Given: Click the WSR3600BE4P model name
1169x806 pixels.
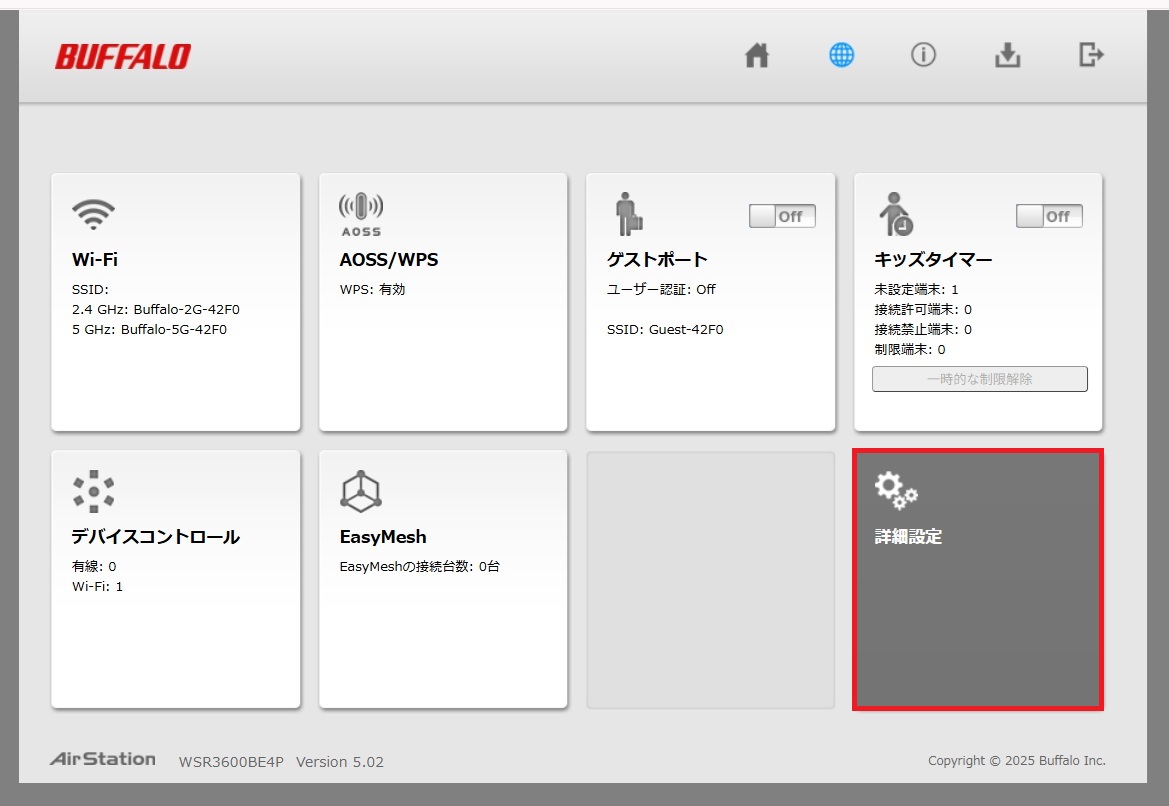Looking at the screenshot, I should tap(231, 762).
